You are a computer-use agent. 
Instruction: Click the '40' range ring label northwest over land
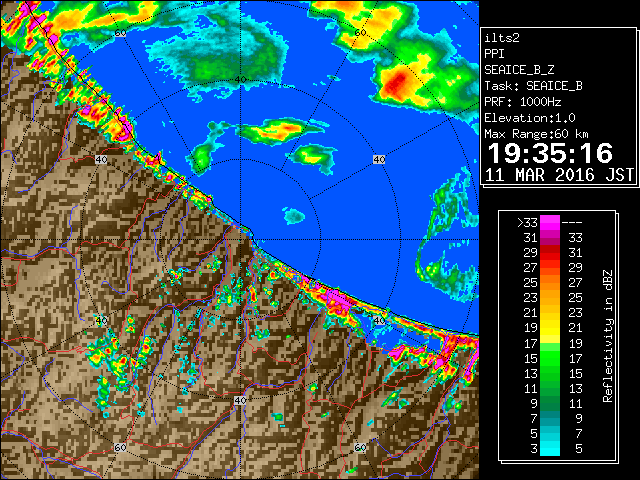pyautogui.click(x=101, y=159)
